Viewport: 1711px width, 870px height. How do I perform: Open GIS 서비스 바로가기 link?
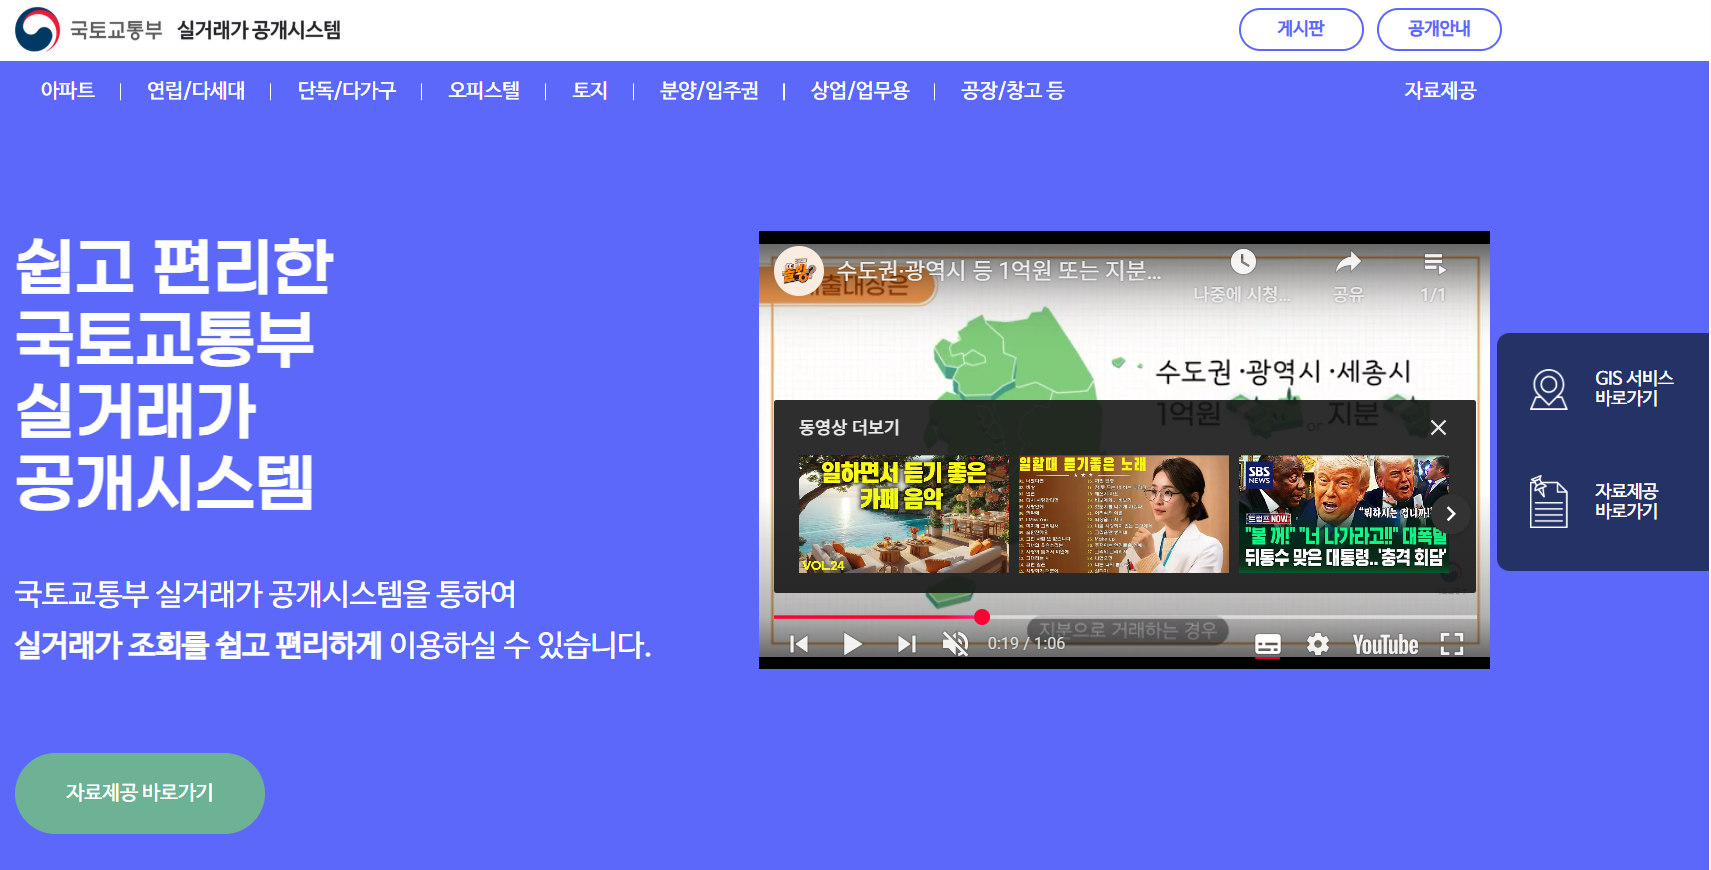click(x=1633, y=388)
